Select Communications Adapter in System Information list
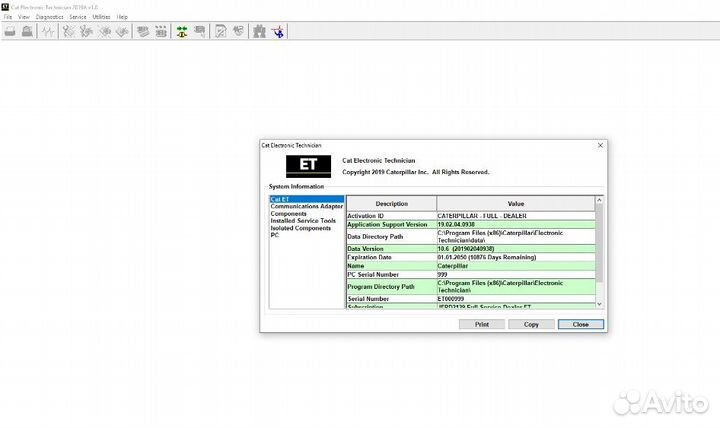The width and height of the screenshot is (720, 428). 306,207
